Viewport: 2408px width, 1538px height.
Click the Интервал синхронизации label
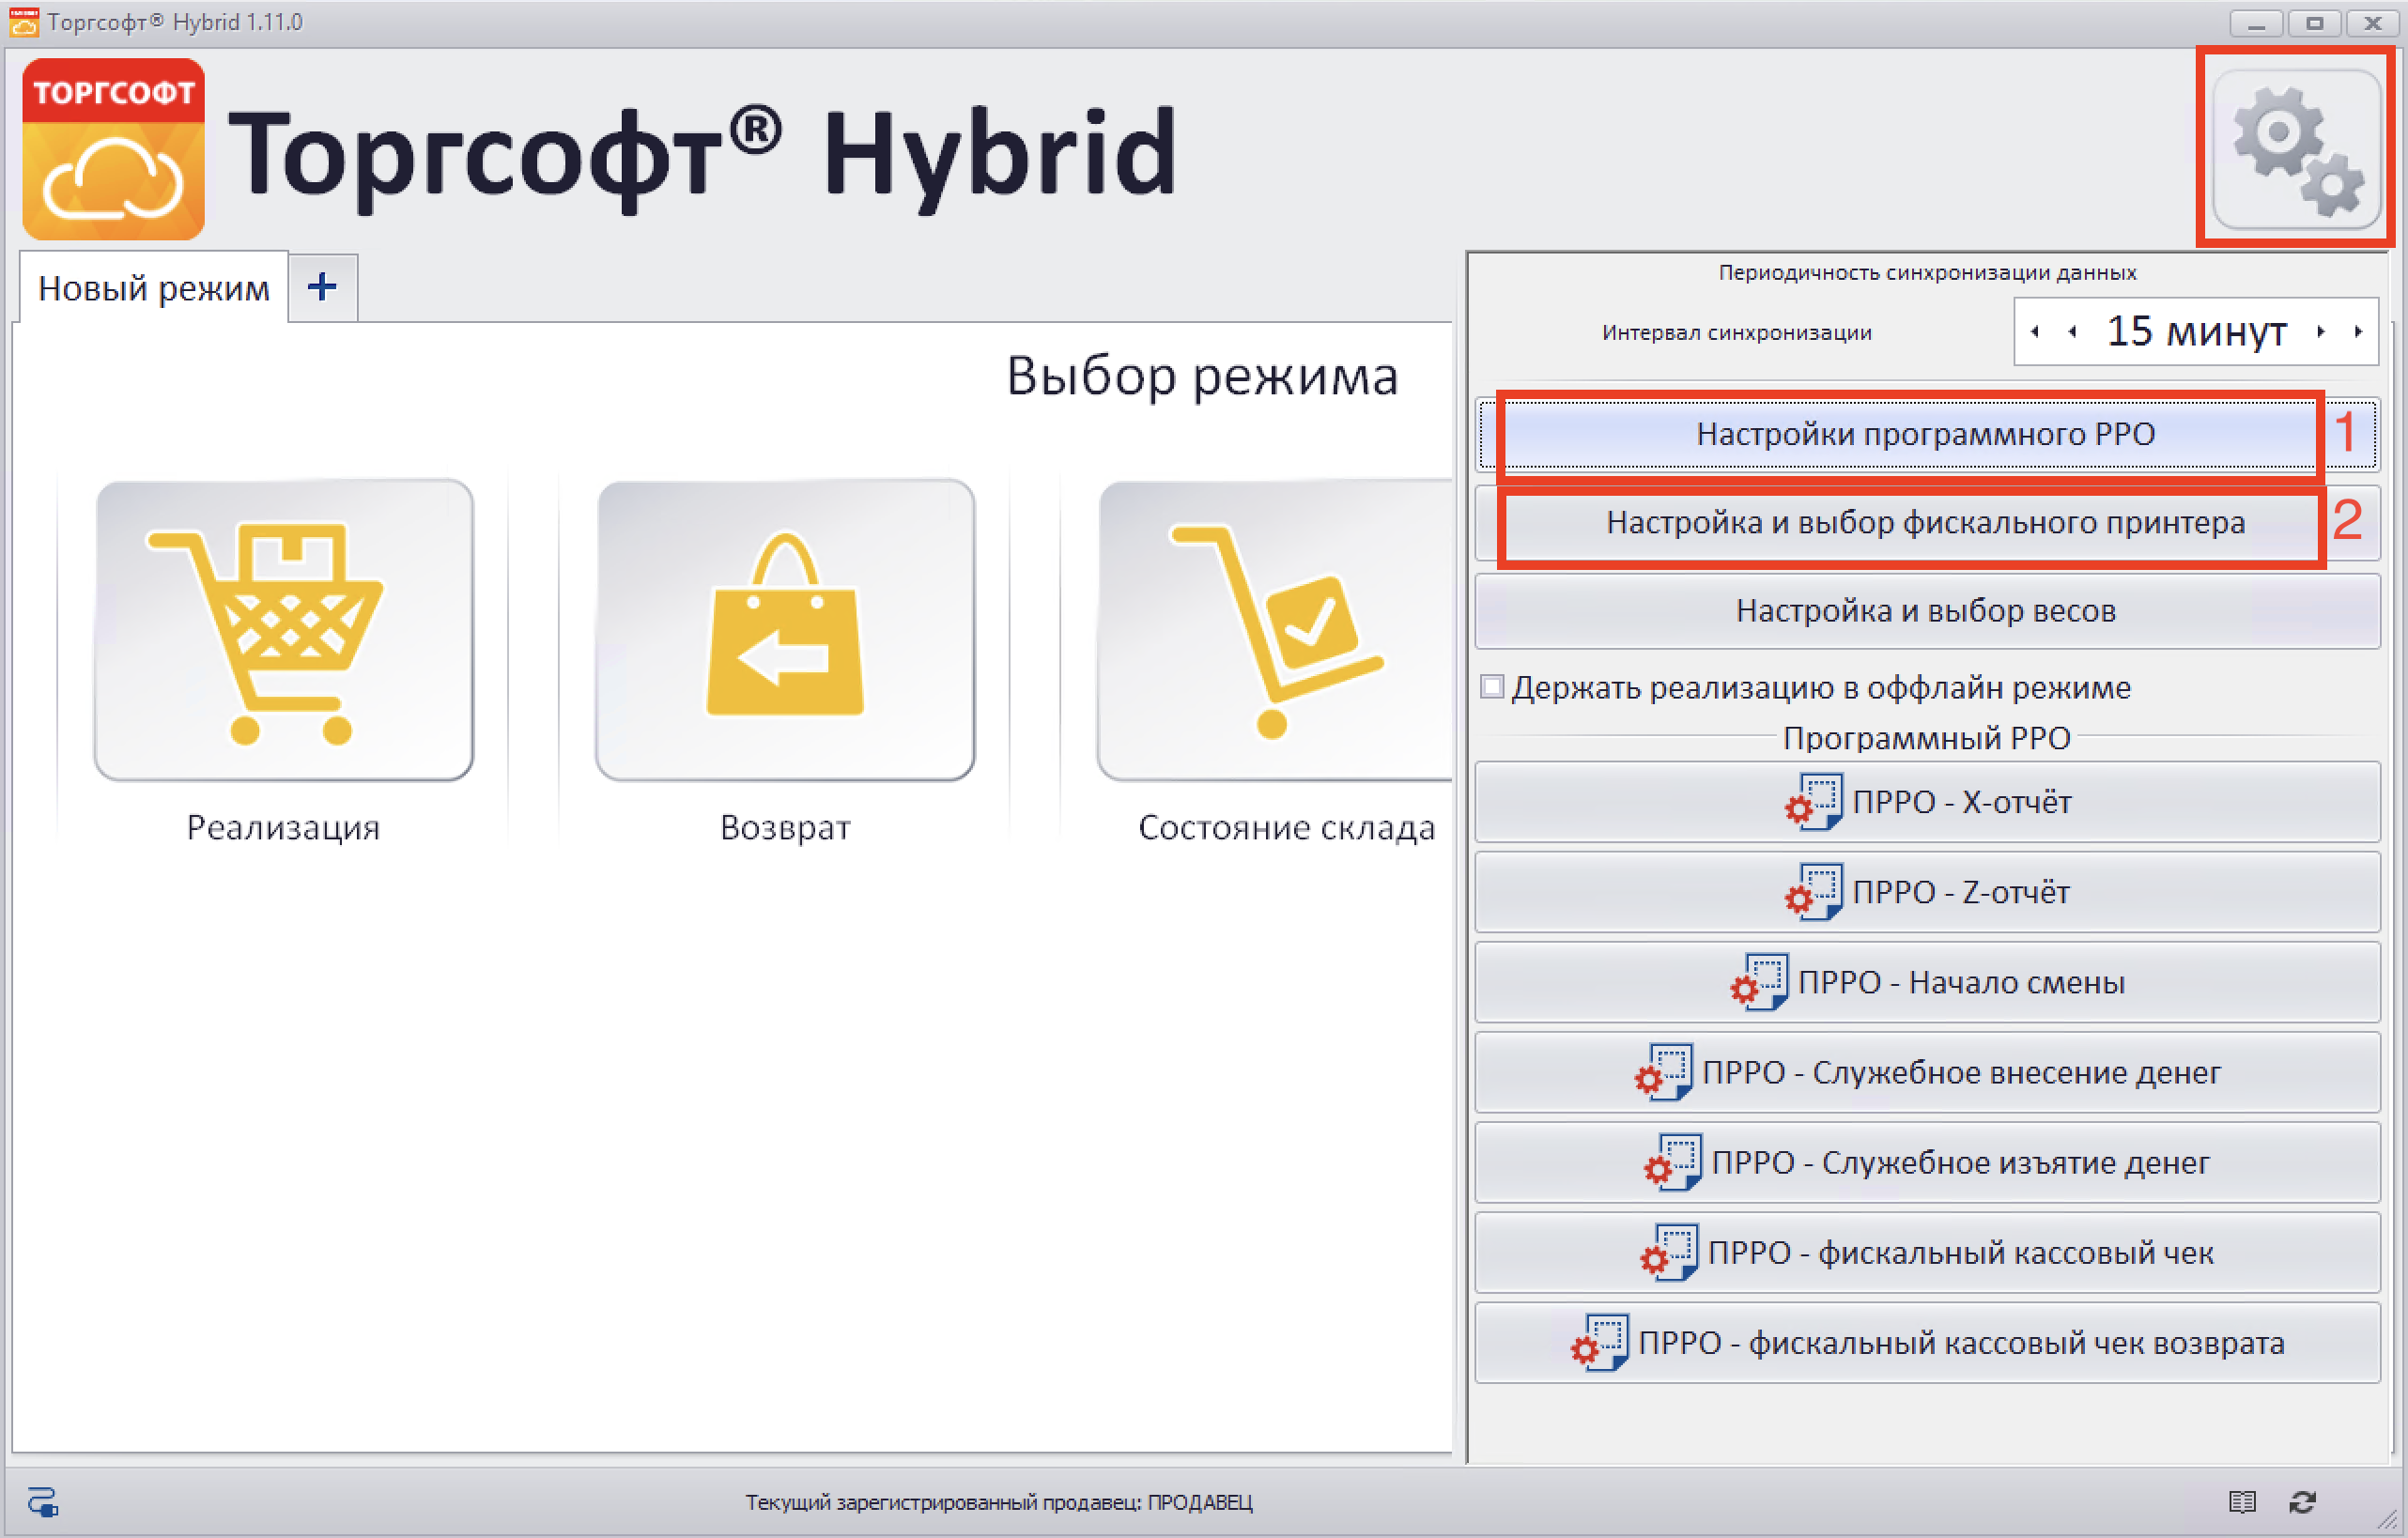1736,333
